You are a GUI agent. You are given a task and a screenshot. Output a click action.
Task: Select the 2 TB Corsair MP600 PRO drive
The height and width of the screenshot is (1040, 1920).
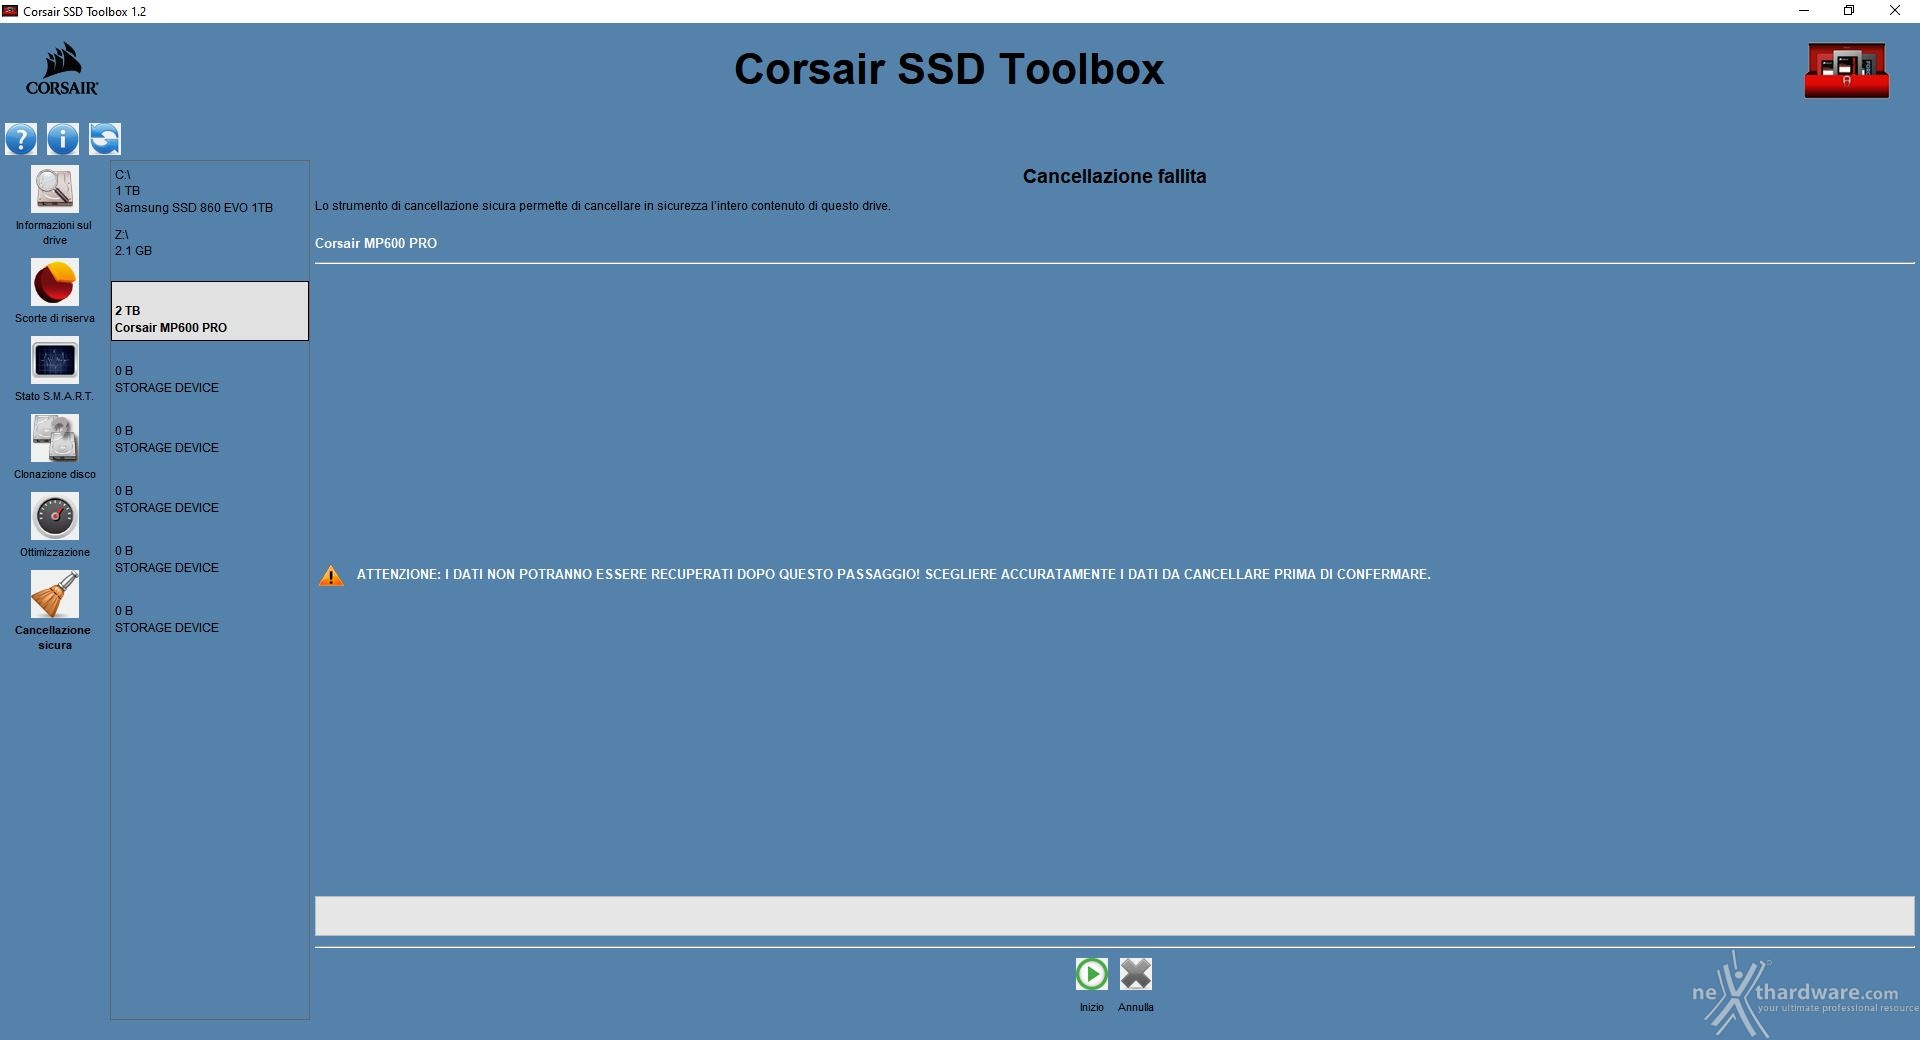pos(209,311)
